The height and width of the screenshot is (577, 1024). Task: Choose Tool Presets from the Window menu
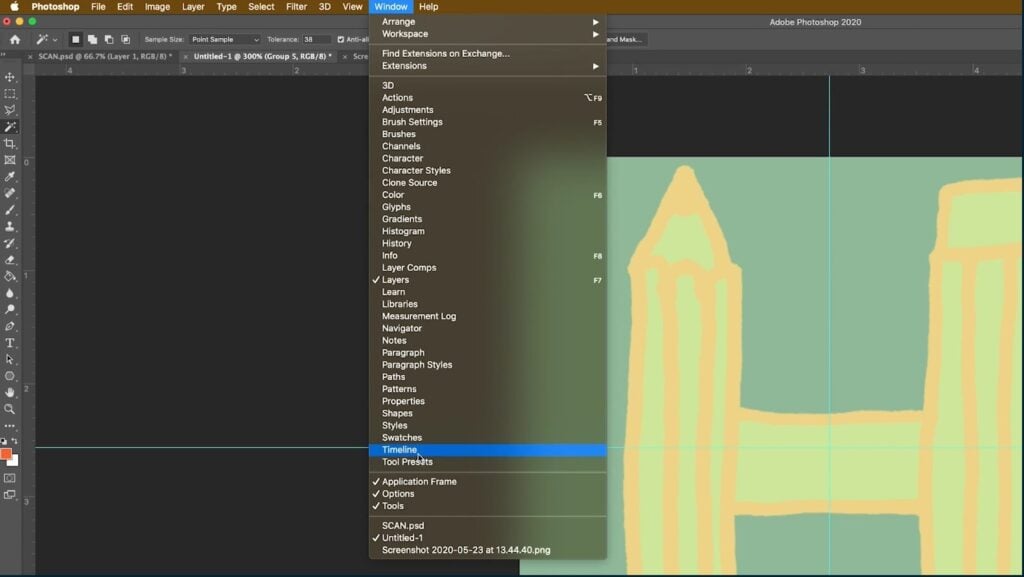(488, 462)
